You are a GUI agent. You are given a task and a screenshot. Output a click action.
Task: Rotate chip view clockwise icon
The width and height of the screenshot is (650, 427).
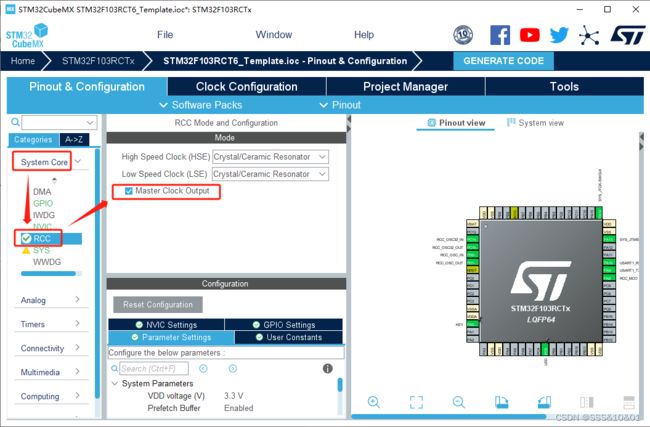tap(501, 402)
